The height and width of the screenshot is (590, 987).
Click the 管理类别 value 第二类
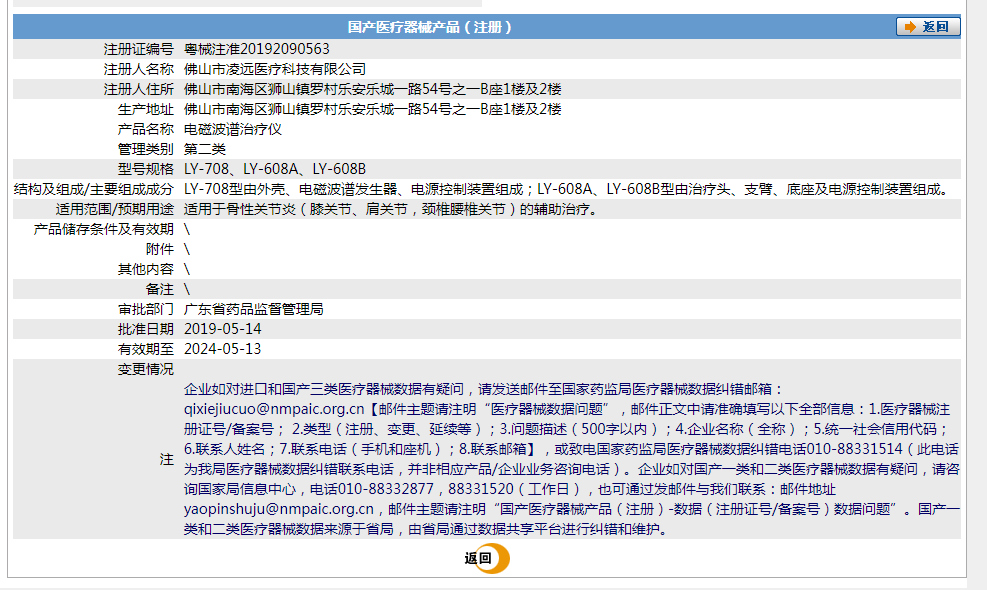tap(204, 147)
